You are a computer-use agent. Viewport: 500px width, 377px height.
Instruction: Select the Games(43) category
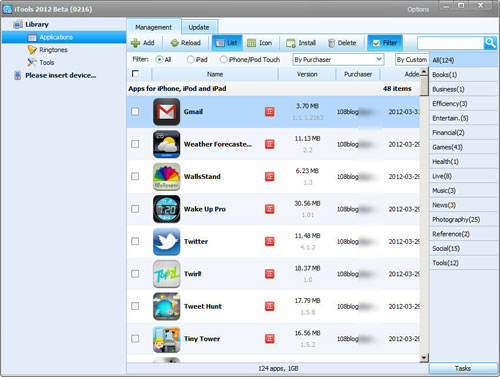click(x=464, y=147)
